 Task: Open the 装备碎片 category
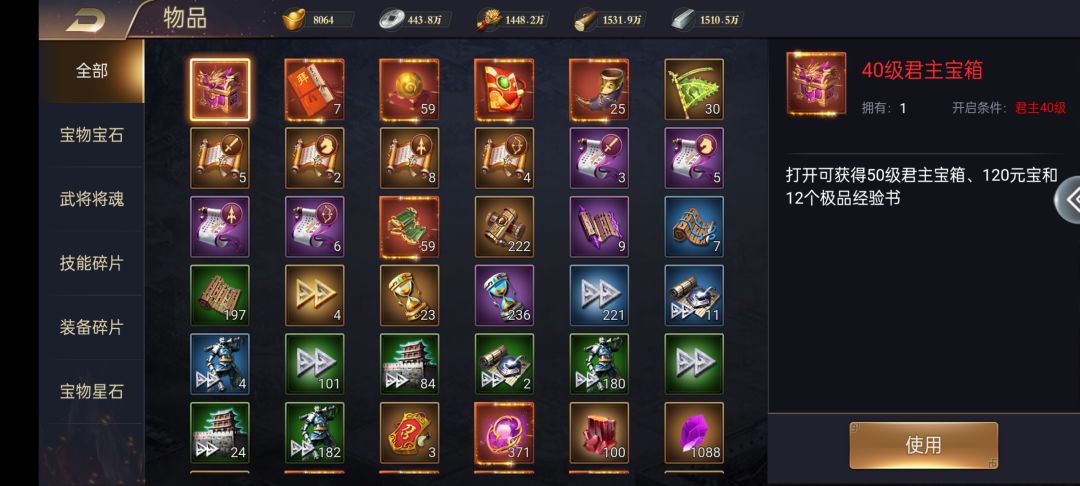tap(92, 327)
